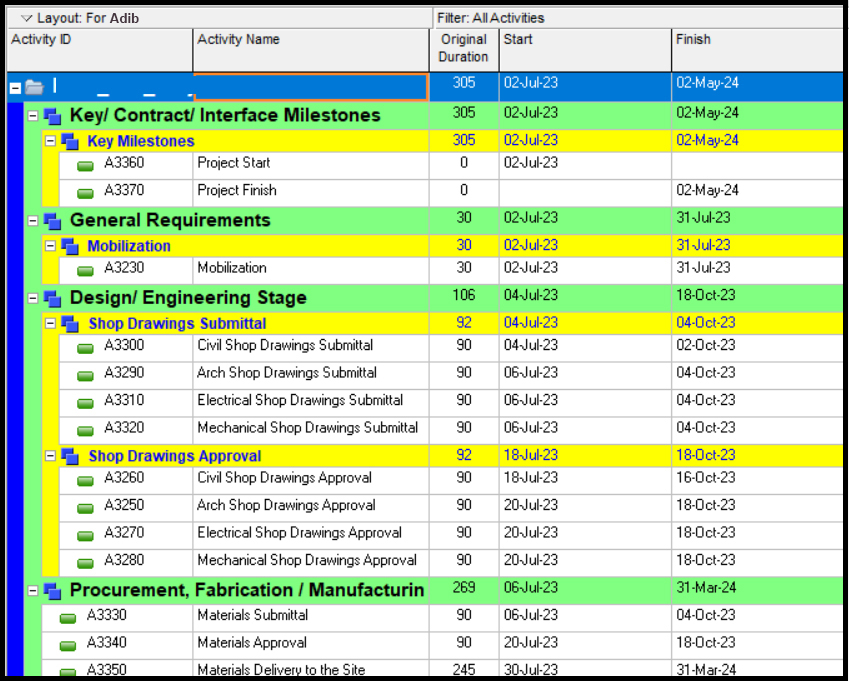Open the Layout: For Adib dropdown
Image resolution: width=849 pixels, height=681 pixels.
point(26,18)
